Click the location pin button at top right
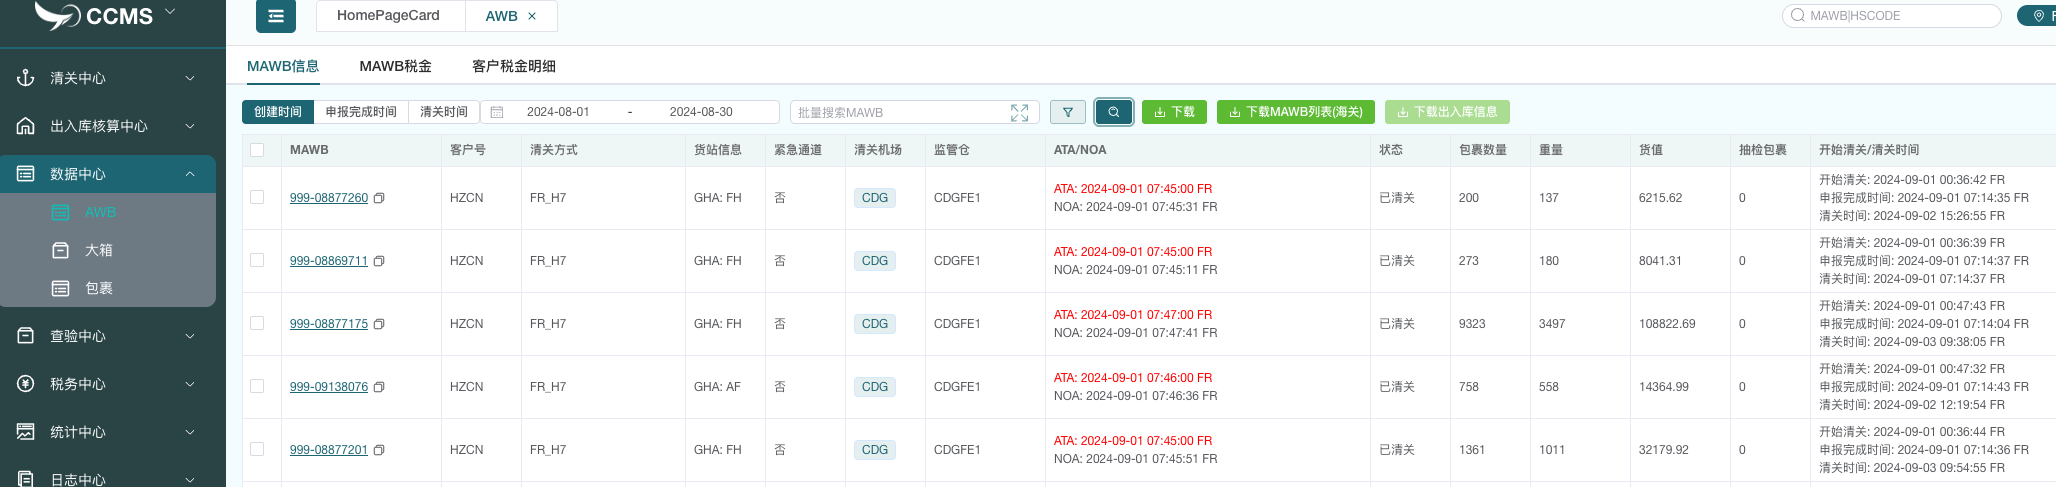This screenshot has height=487, width=2056. tap(2038, 16)
